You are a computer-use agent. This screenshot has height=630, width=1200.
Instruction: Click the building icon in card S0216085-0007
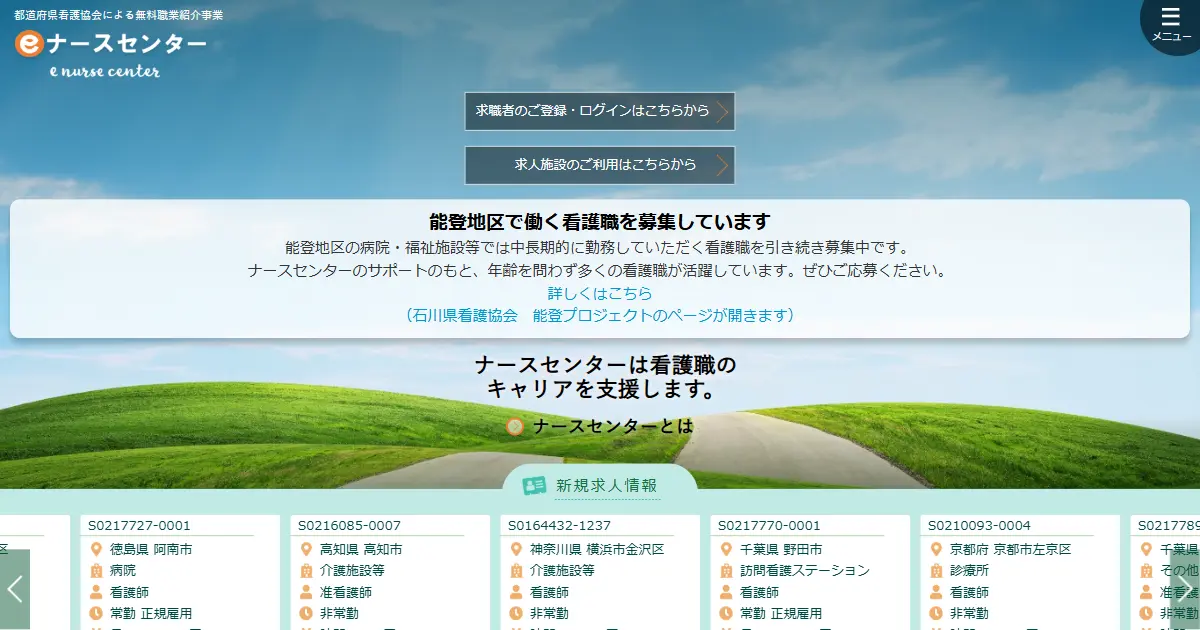[x=307, y=570]
